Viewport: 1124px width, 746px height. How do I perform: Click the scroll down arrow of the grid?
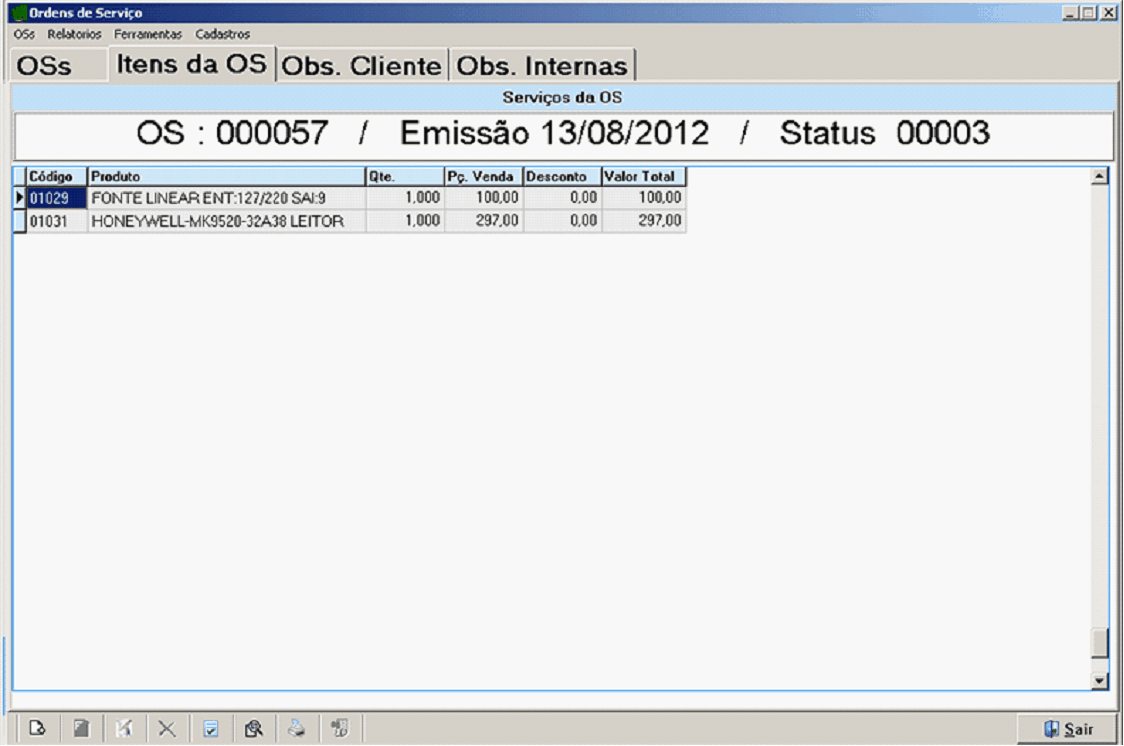[1101, 680]
